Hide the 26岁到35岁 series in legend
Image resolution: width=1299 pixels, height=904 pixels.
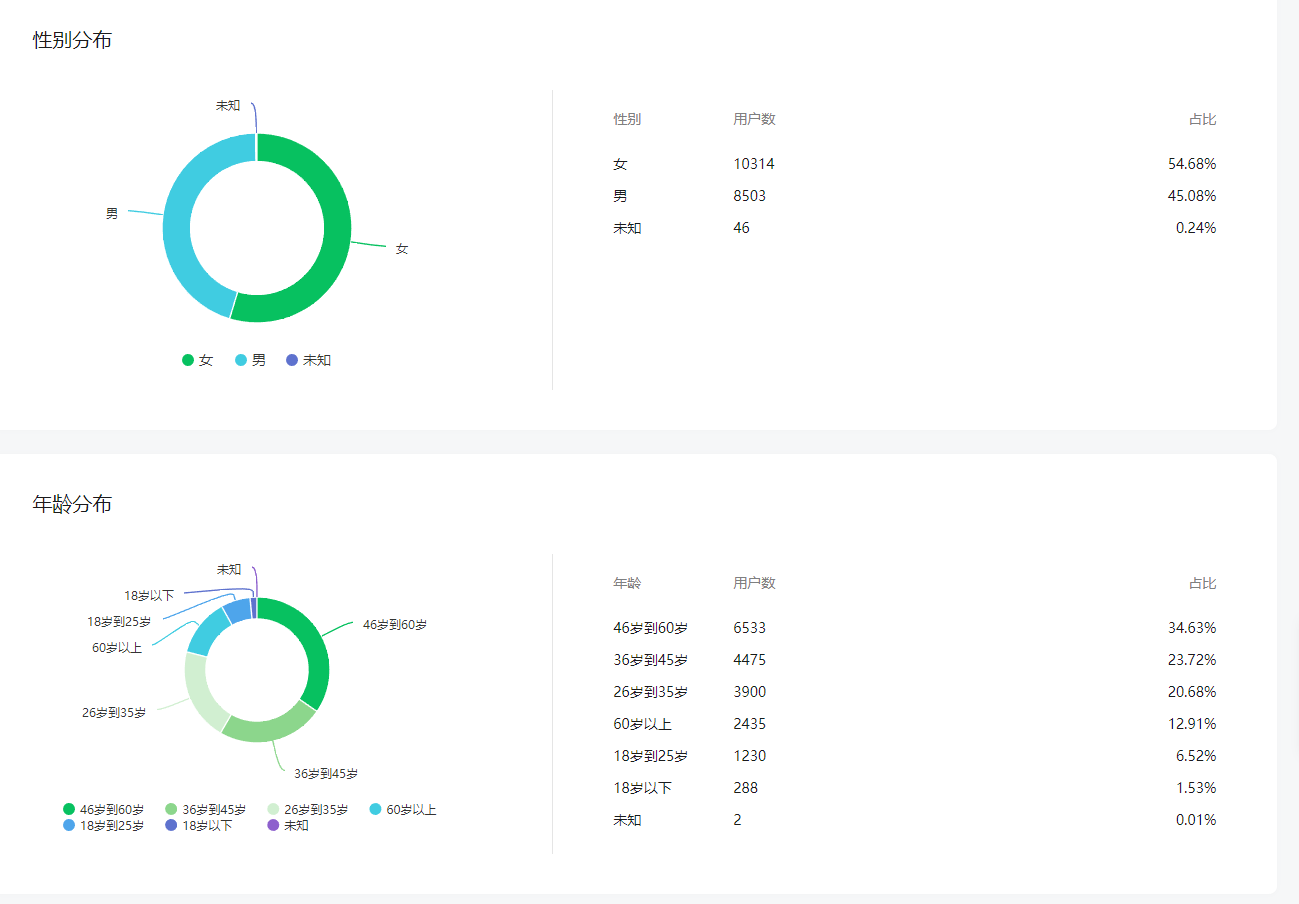(x=307, y=809)
